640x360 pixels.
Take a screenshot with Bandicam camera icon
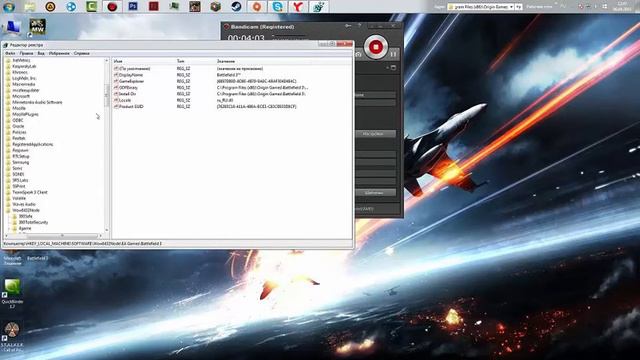click(358, 54)
